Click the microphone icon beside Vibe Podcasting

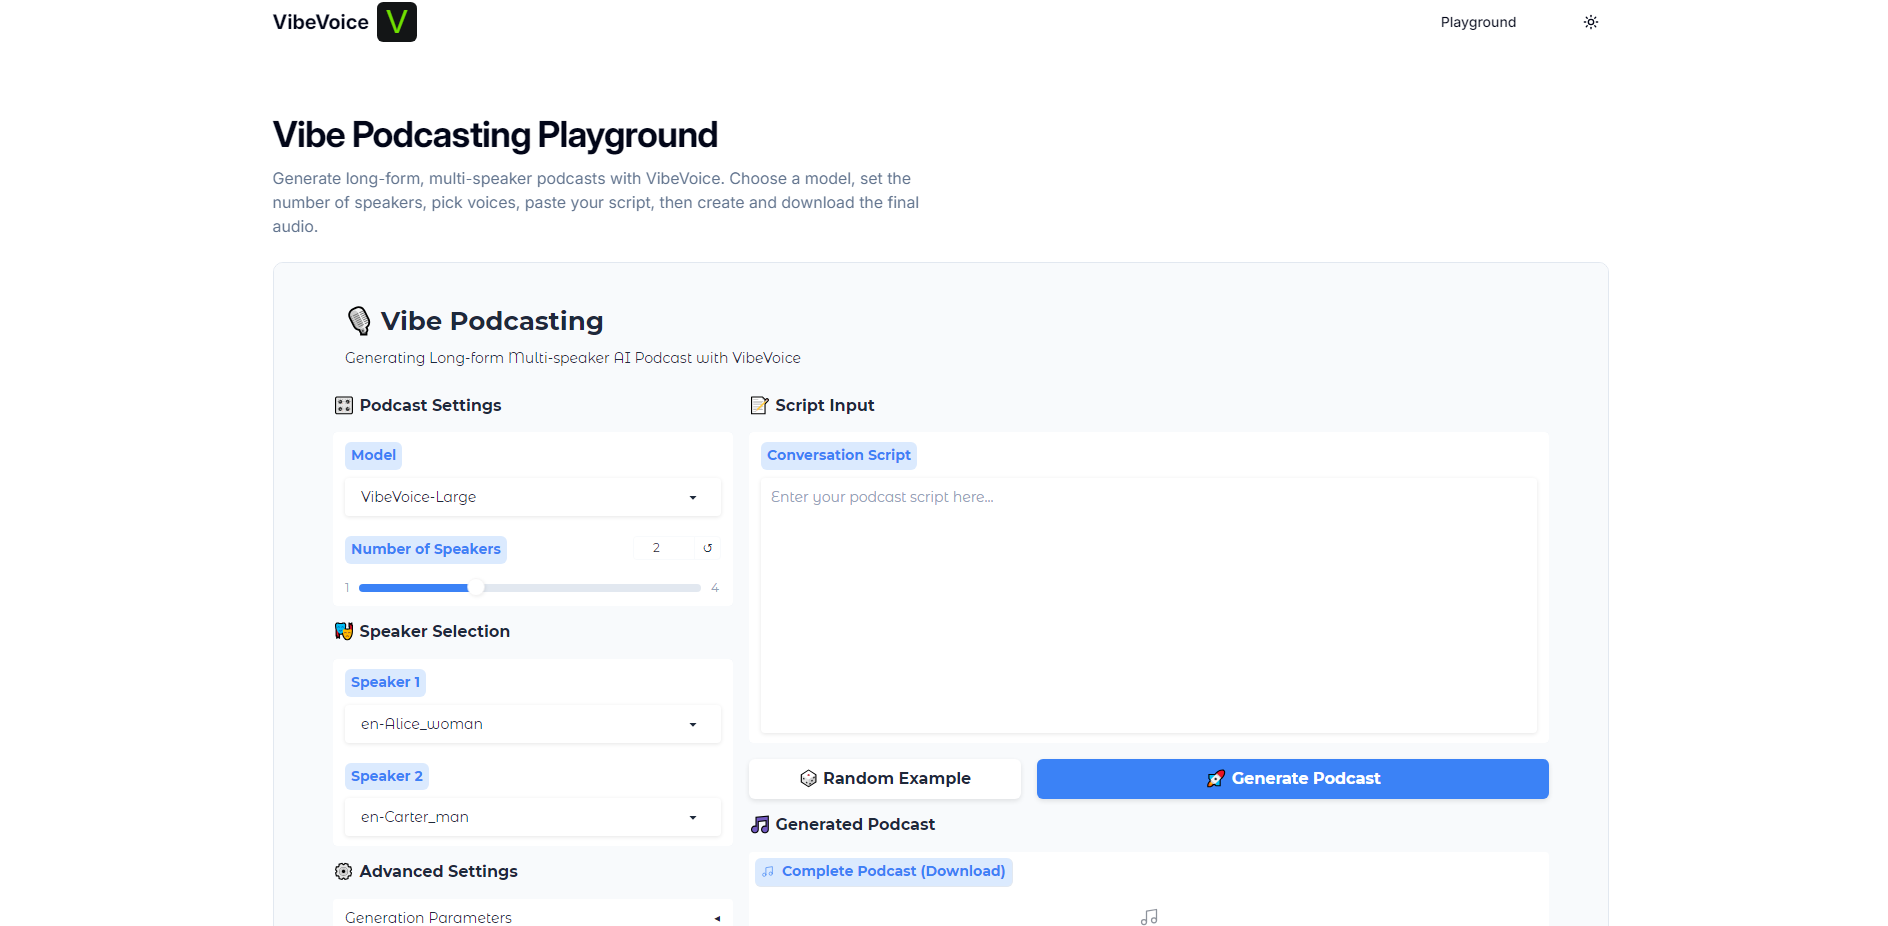358,321
